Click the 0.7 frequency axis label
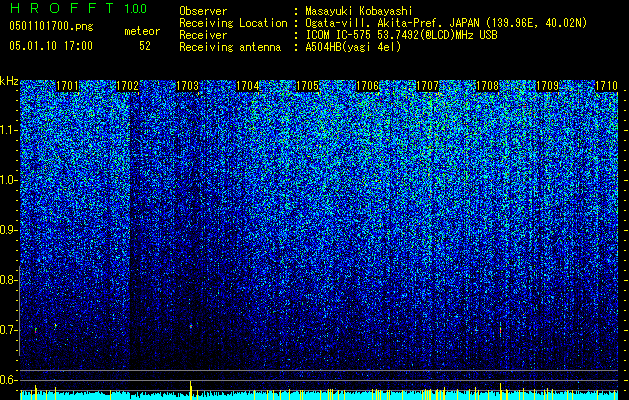This screenshot has width=629, height=400. (9, 330)
